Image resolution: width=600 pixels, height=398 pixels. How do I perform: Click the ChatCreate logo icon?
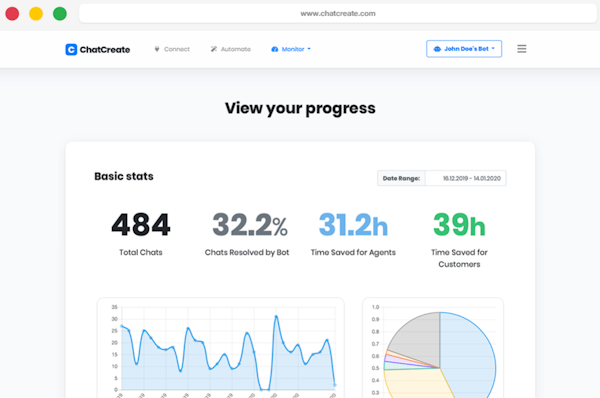point(71,49)
